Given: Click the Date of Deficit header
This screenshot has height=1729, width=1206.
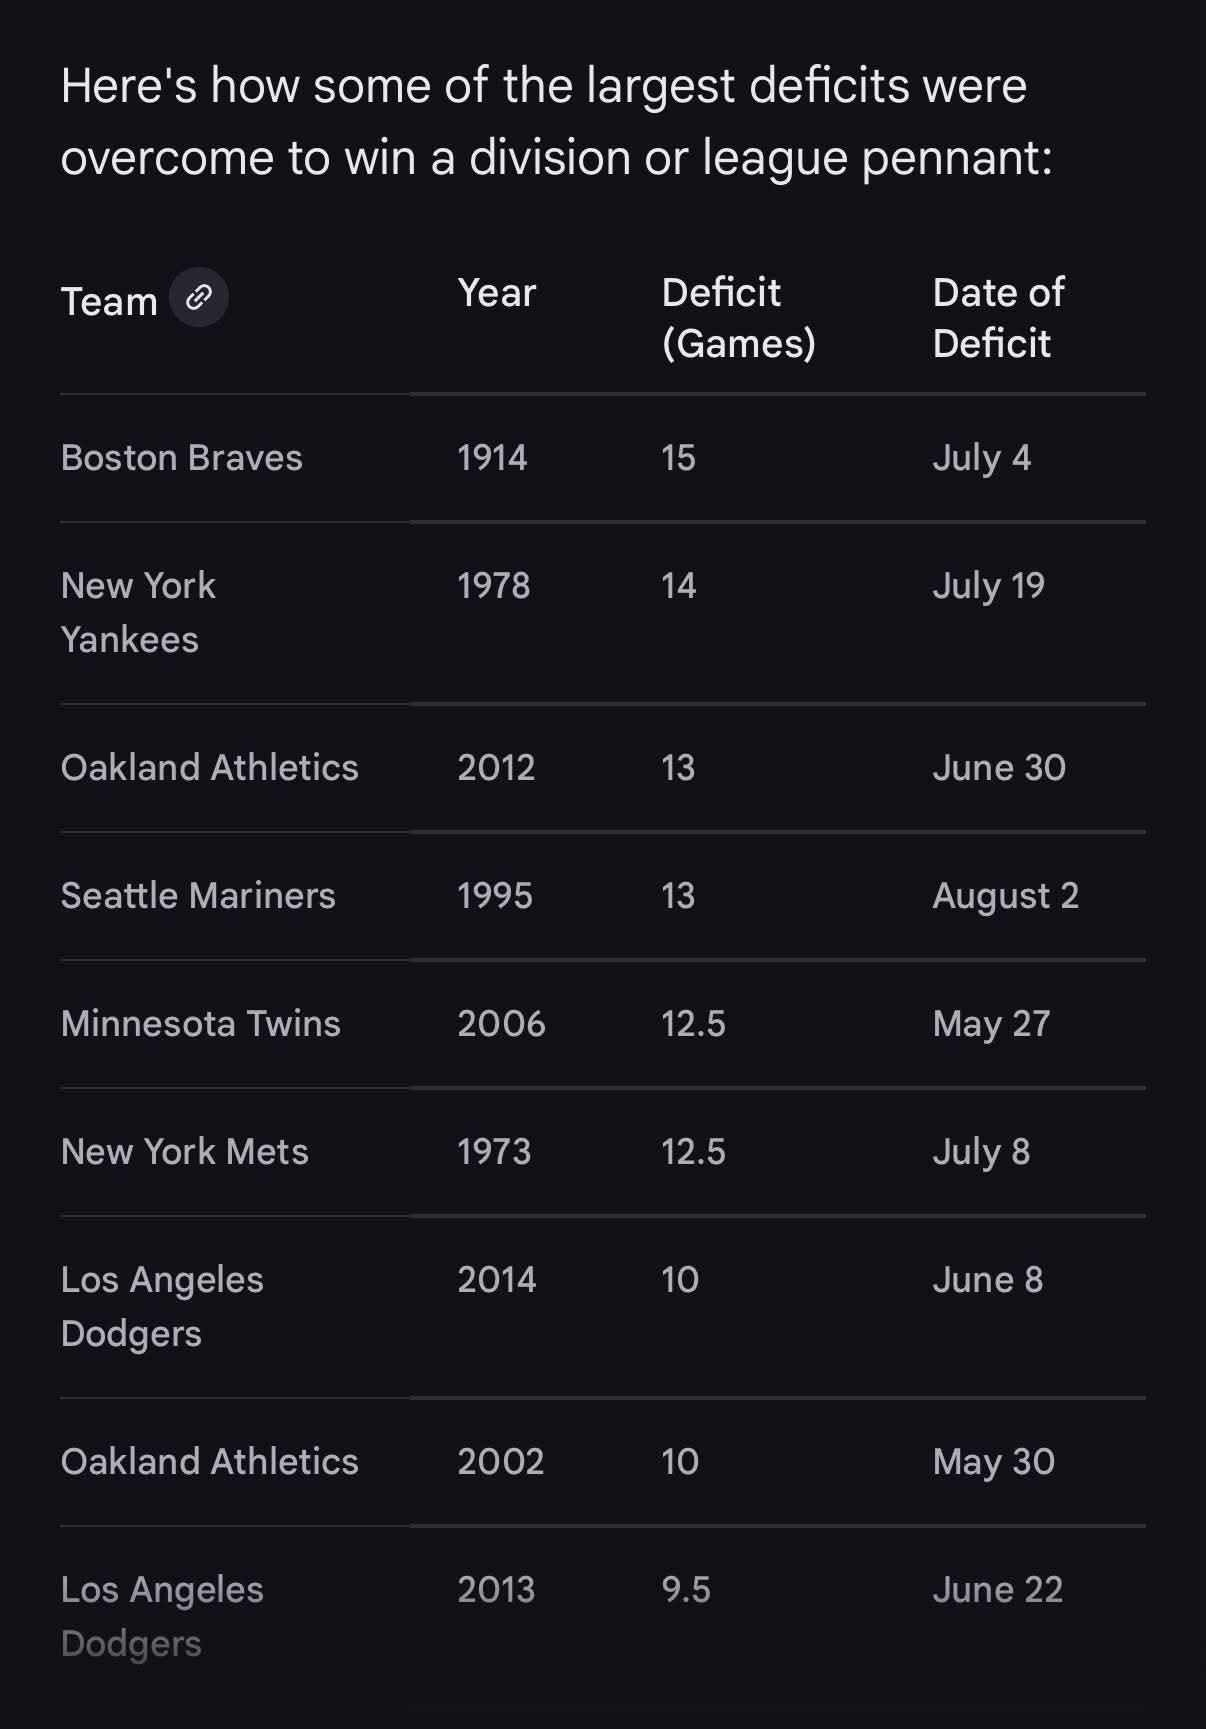Looking at the screenshot, I should click(998, 318).
